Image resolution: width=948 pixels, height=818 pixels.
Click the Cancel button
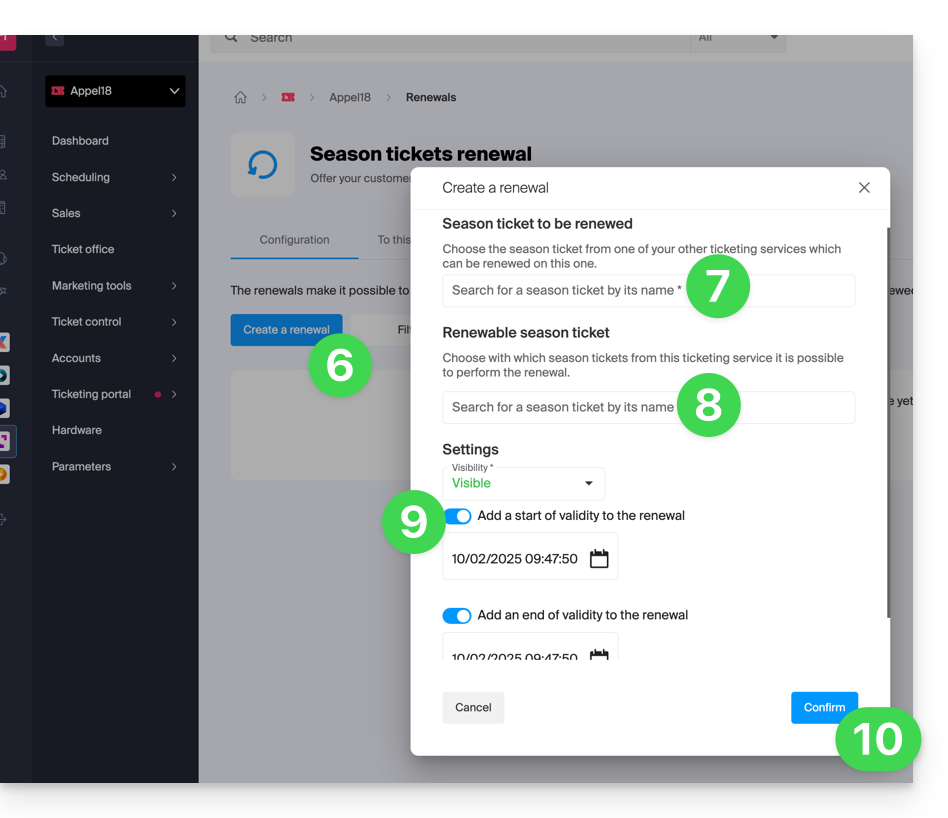(x=473, y=707)
